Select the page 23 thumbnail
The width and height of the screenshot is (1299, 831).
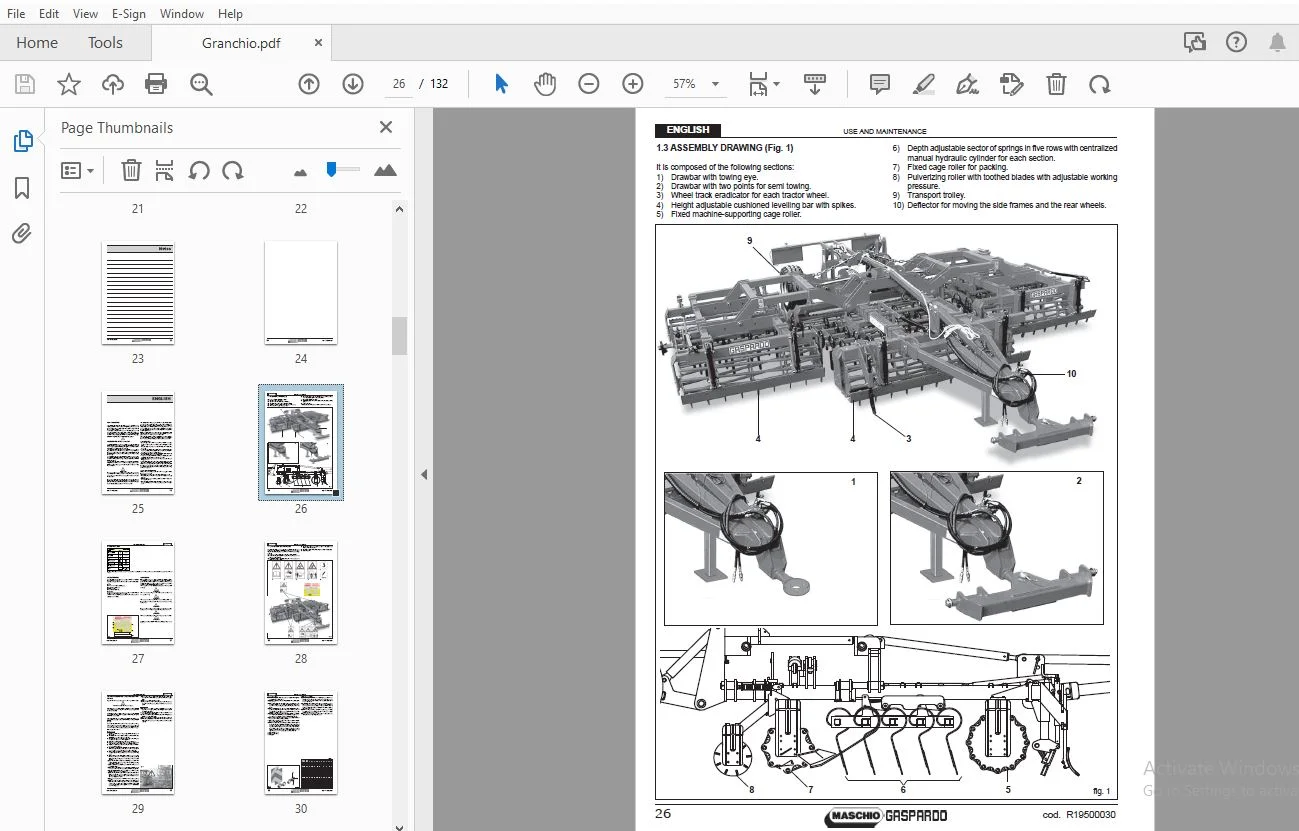pos(138,293)
